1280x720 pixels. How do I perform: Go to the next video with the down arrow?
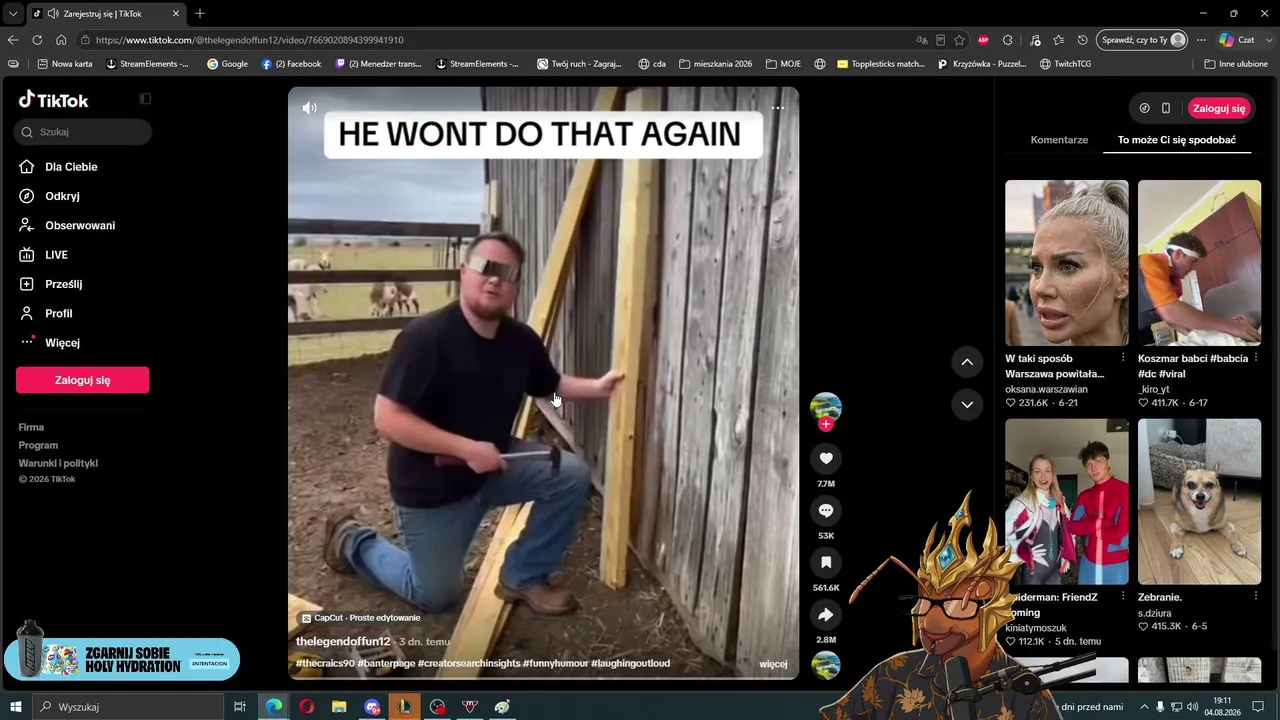click(967, 405)
